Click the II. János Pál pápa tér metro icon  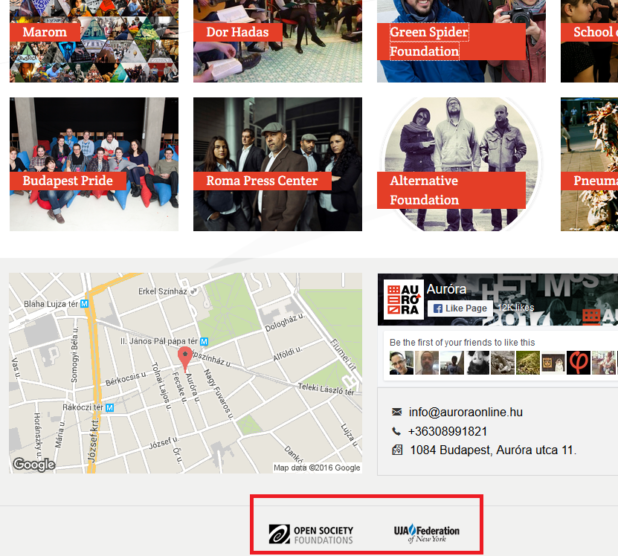203,341
